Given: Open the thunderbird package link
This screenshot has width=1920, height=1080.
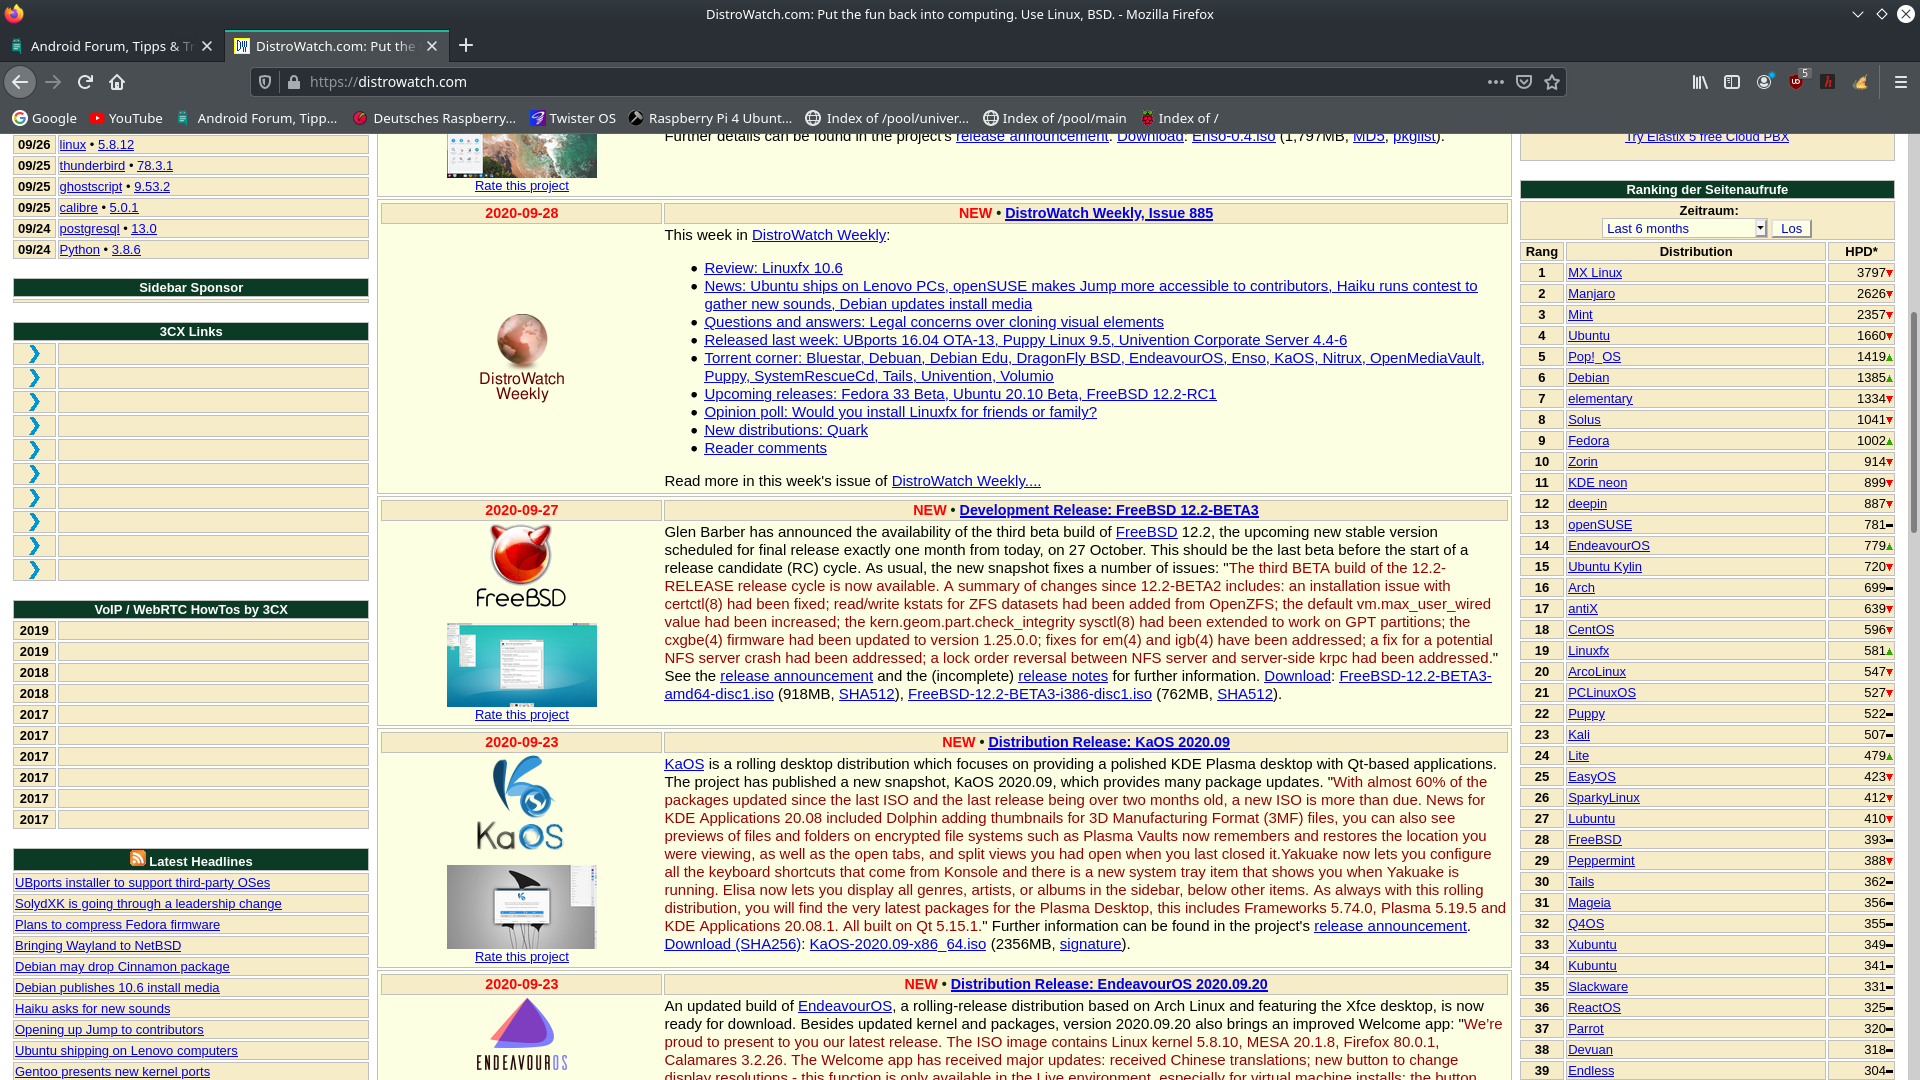Looking at the screenshot, I should [92, 166].
